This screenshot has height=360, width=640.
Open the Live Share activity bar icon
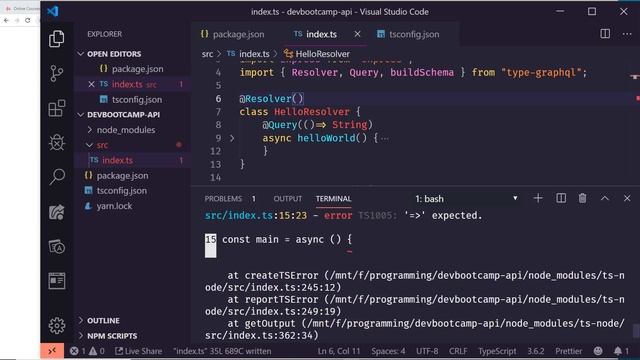click(57, 212)
